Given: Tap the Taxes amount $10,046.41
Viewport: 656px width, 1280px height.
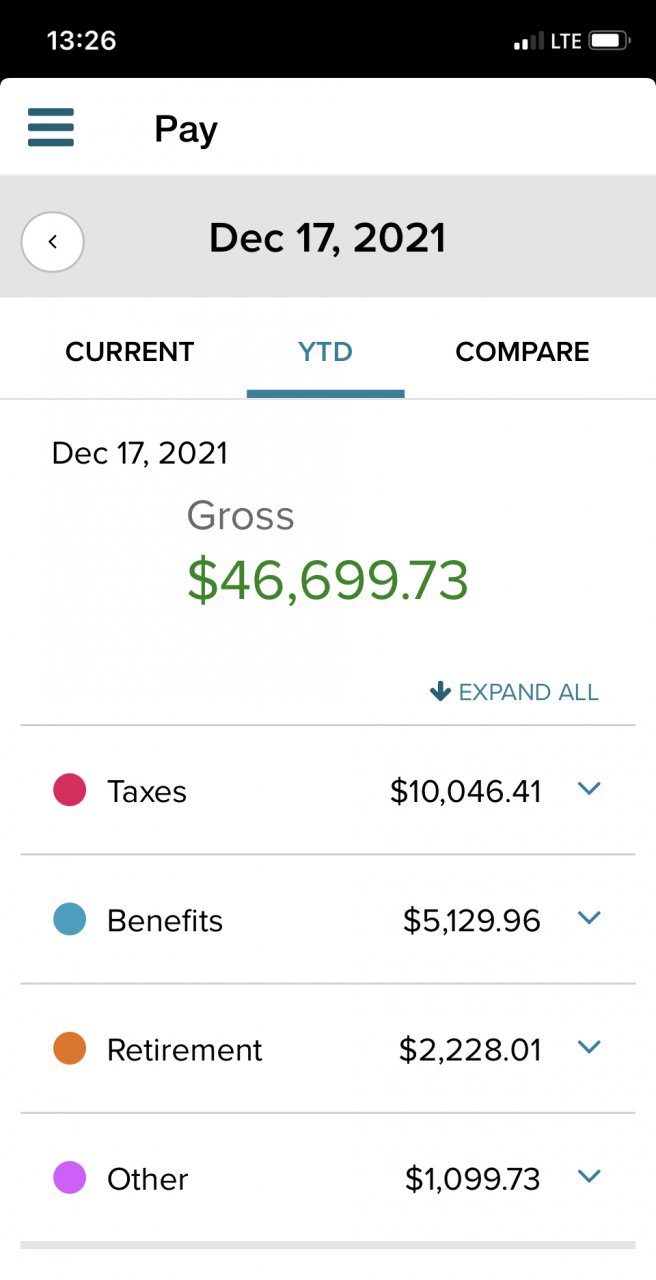Looking at the screenshot, I should 466,791.
